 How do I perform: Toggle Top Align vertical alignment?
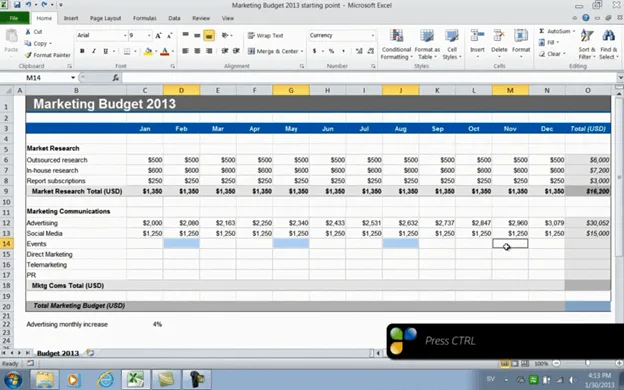[x=185, y=35]
